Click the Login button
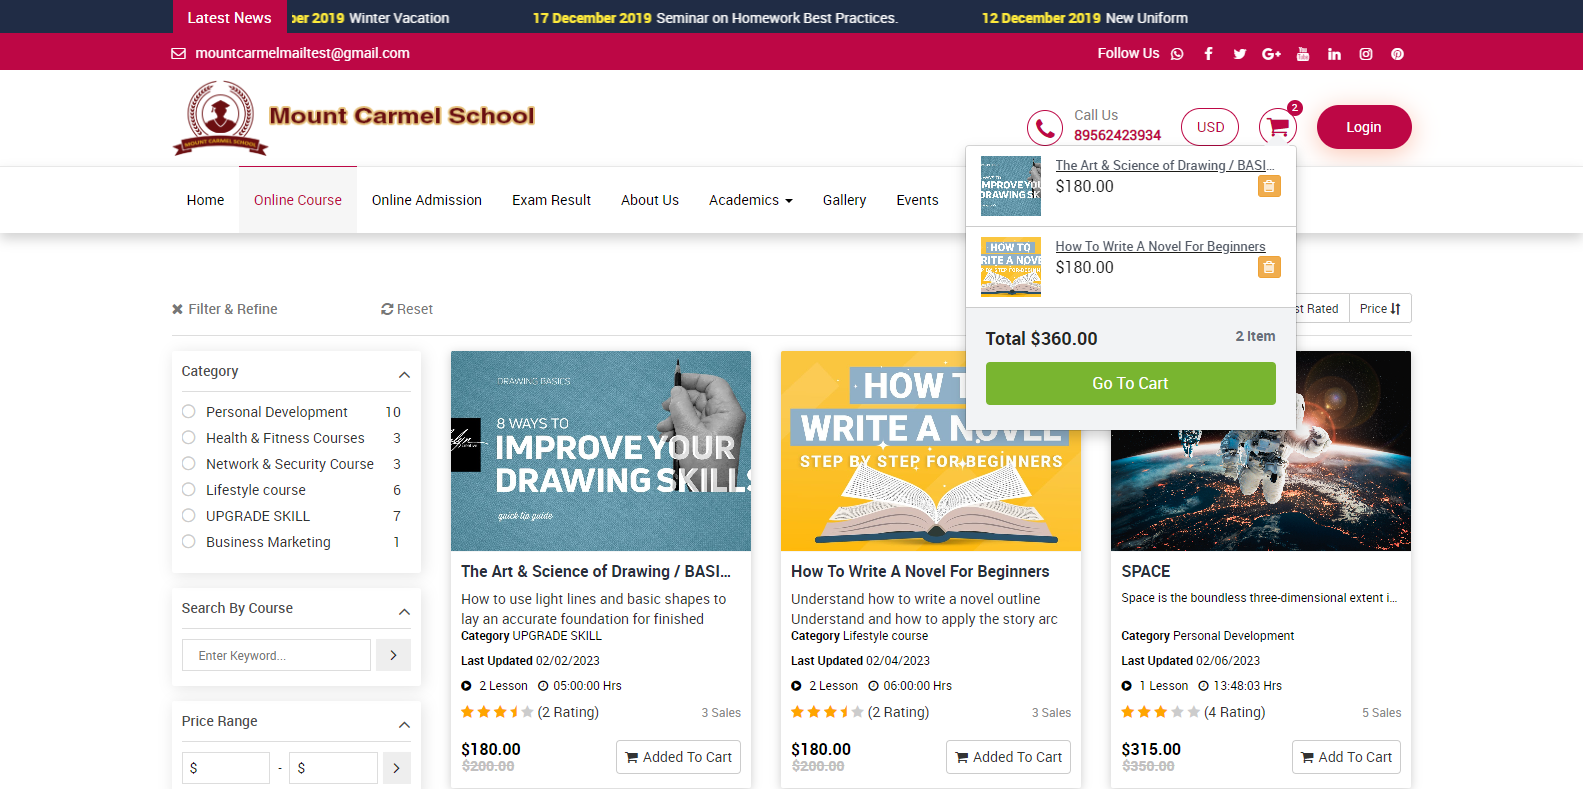Screen dimensions: 1583x789 [1363, 127]
